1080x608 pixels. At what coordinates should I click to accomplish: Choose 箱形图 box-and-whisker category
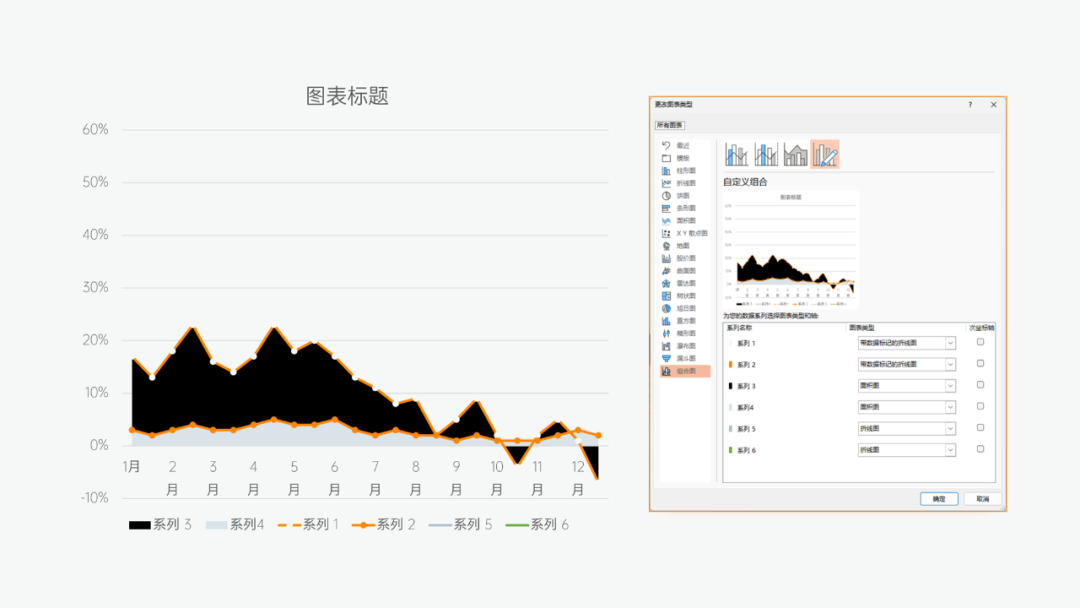point(684,333)
